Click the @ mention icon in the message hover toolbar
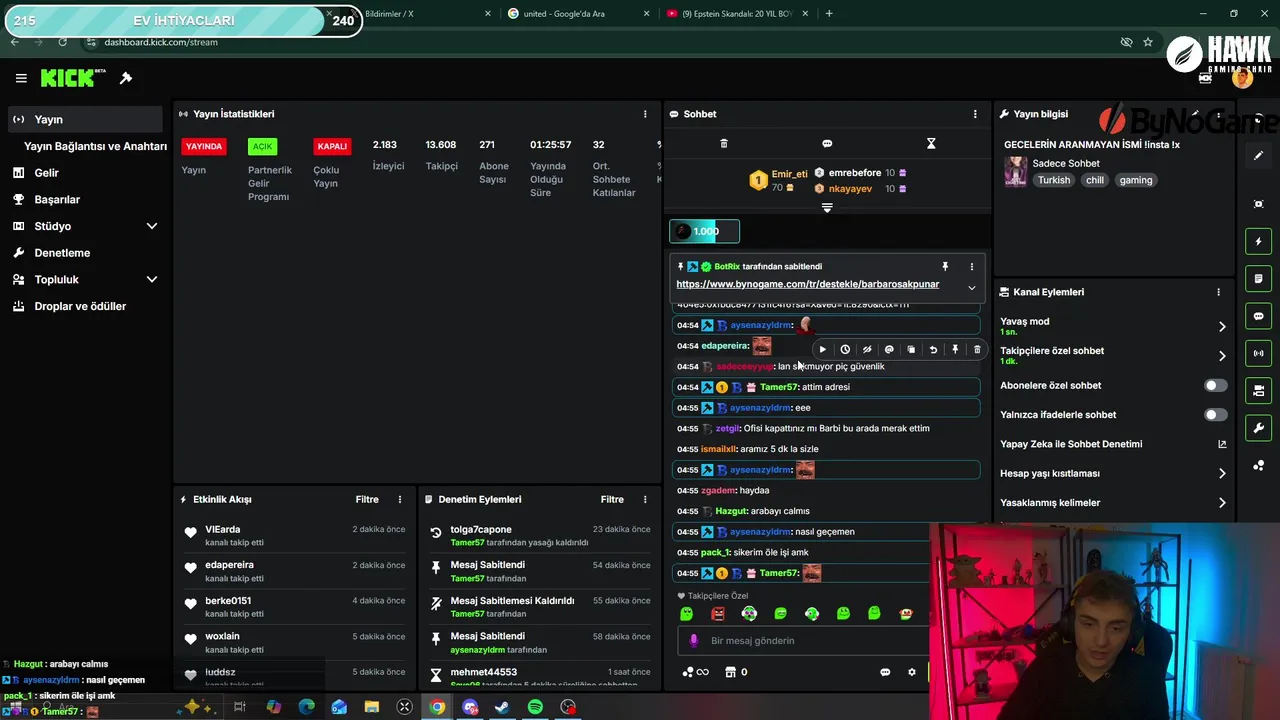The image size is (1280, 720). pyautogui.click(x=889, y=350)
